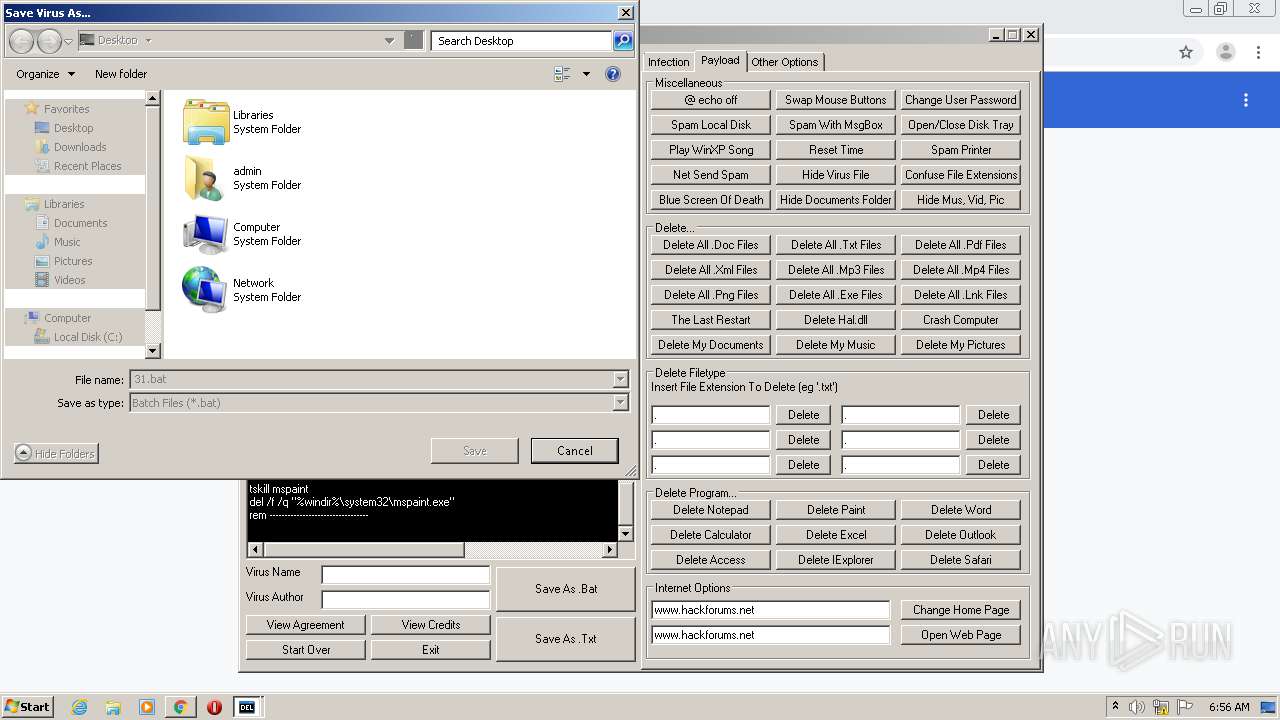Screen dimensions: 1280x720
Task: Click horizontal scrollbar in code preview
Action: click(433, 550)
